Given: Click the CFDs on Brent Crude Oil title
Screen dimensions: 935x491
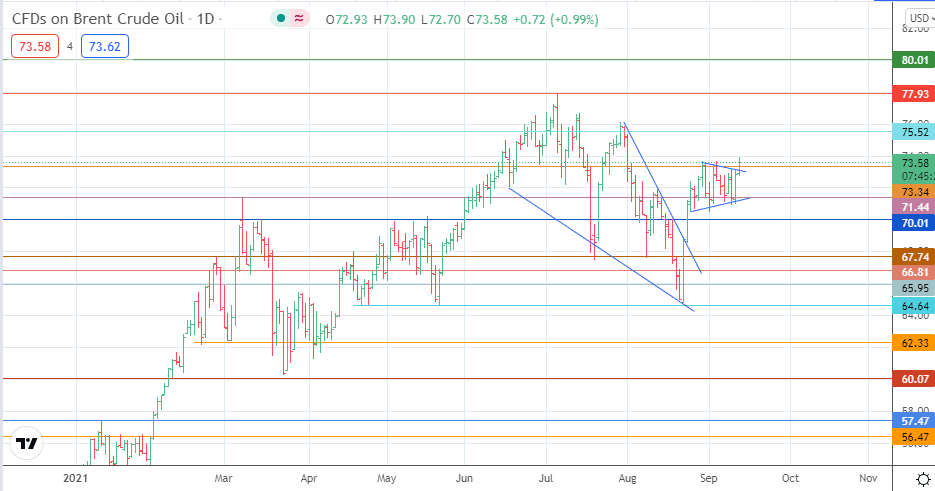Looking at the screenshot, I should tap(98, 19).
